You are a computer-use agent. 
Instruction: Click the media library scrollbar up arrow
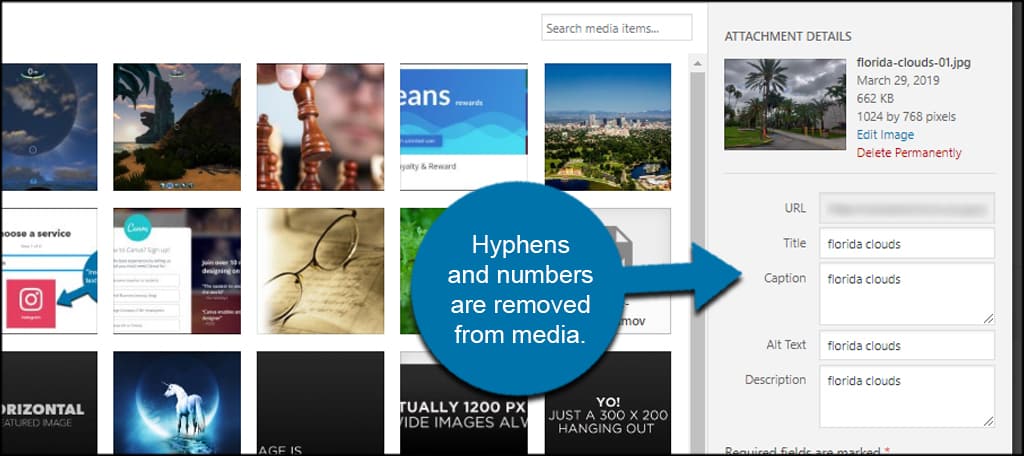697,63
